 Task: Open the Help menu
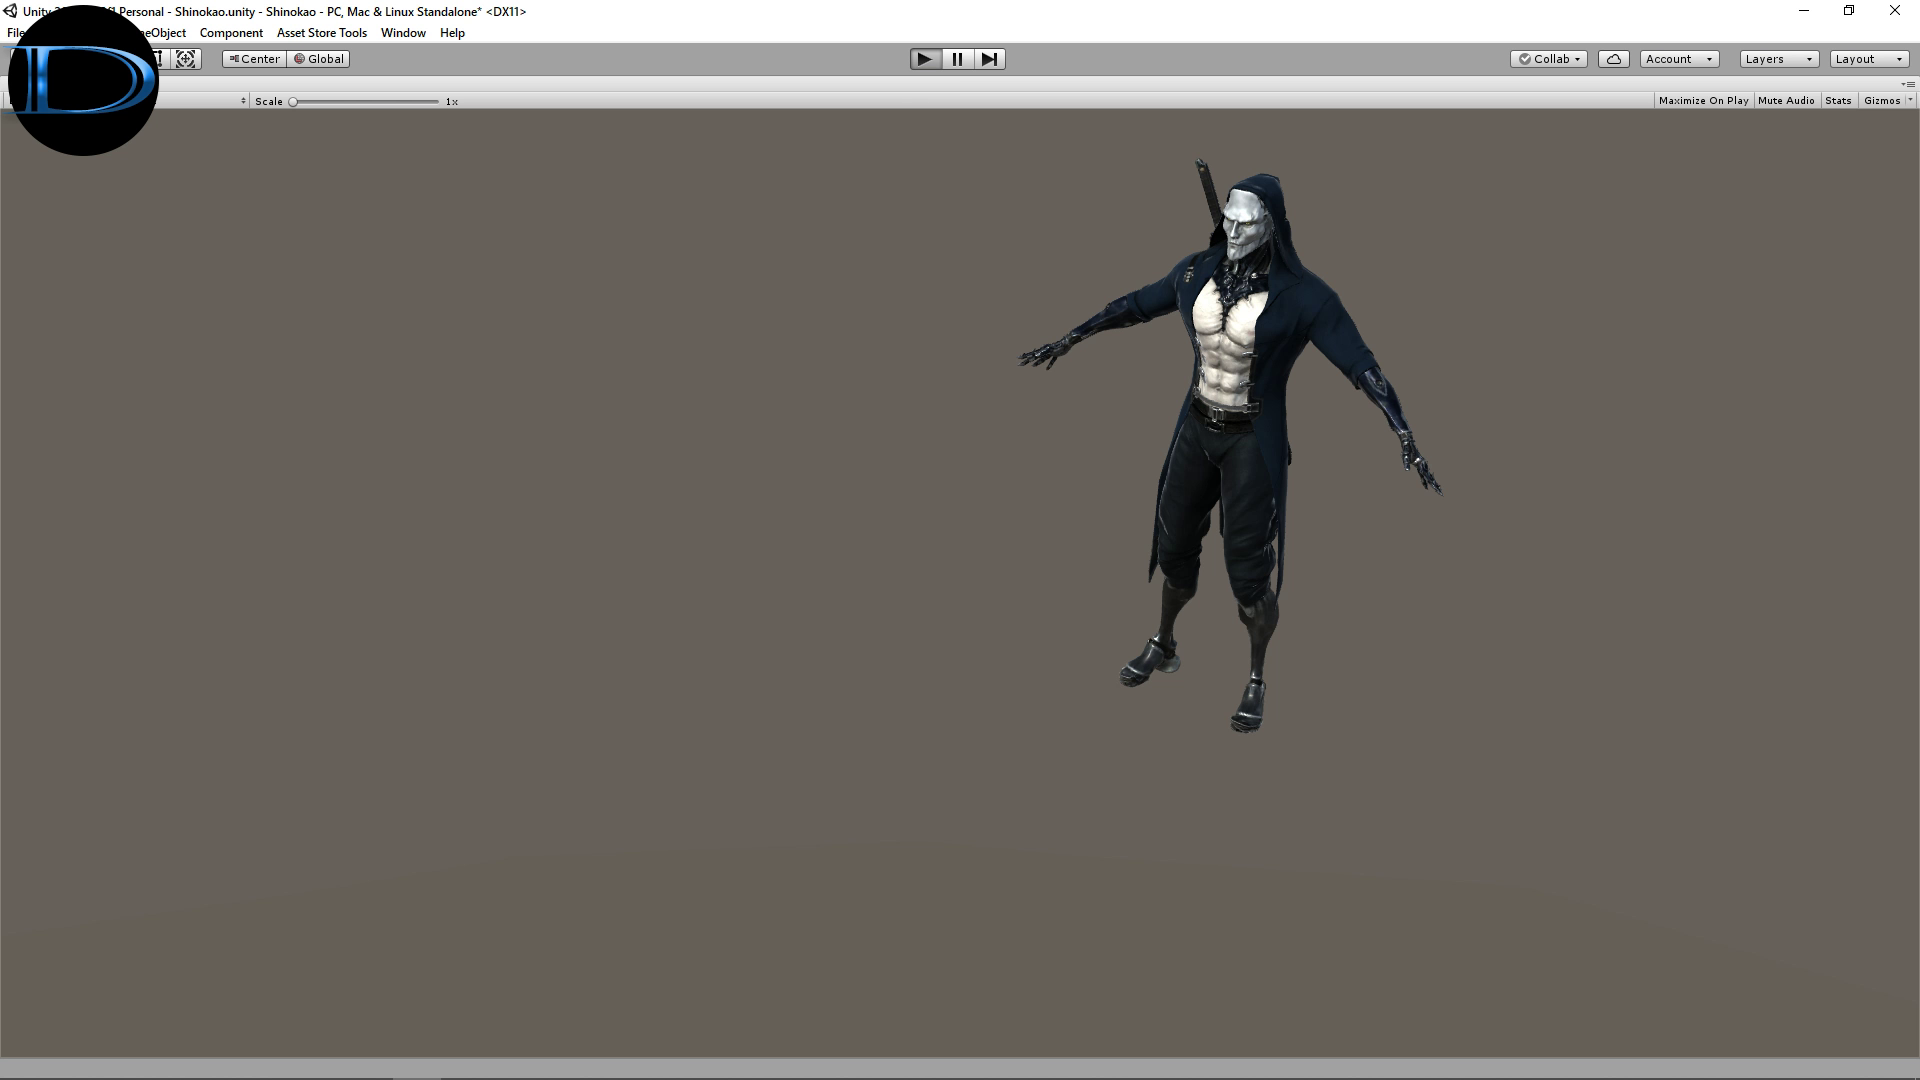(452, 33)
